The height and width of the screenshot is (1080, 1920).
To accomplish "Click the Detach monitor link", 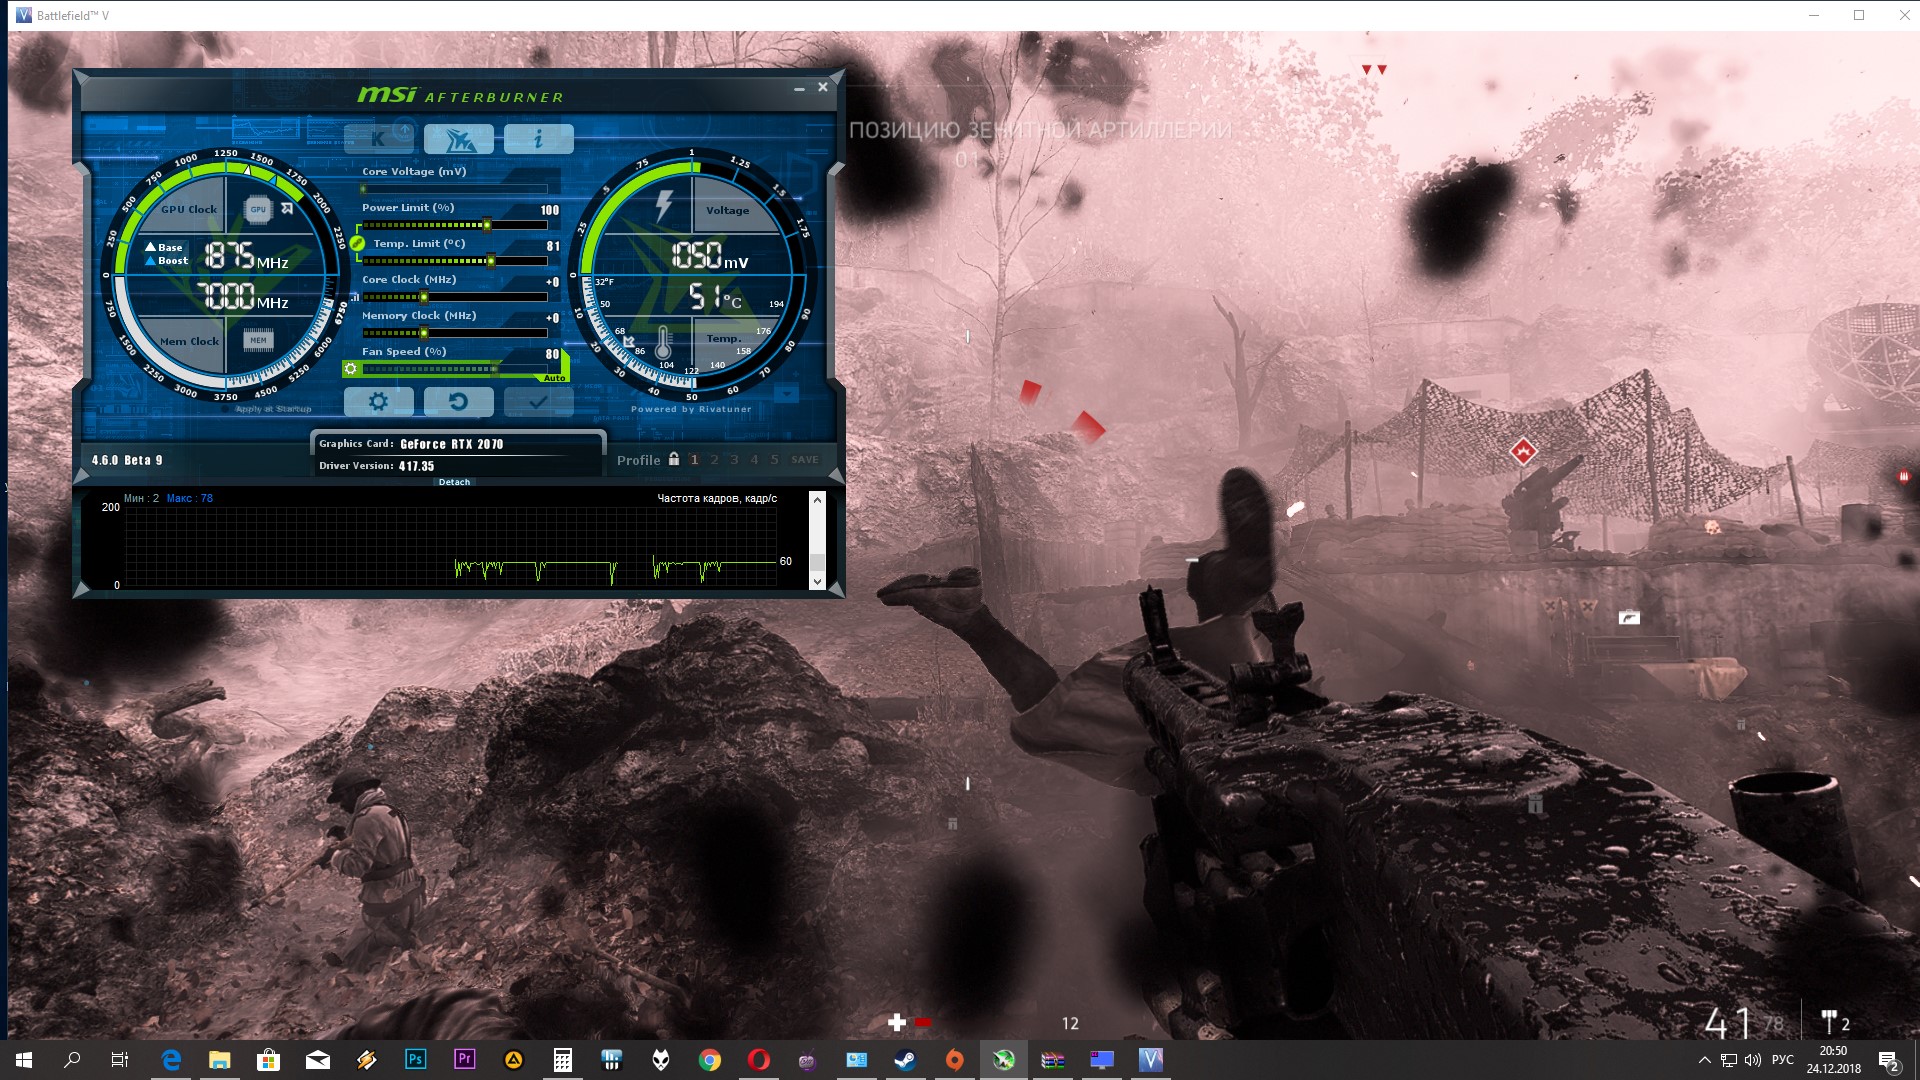I will [454, 482].
